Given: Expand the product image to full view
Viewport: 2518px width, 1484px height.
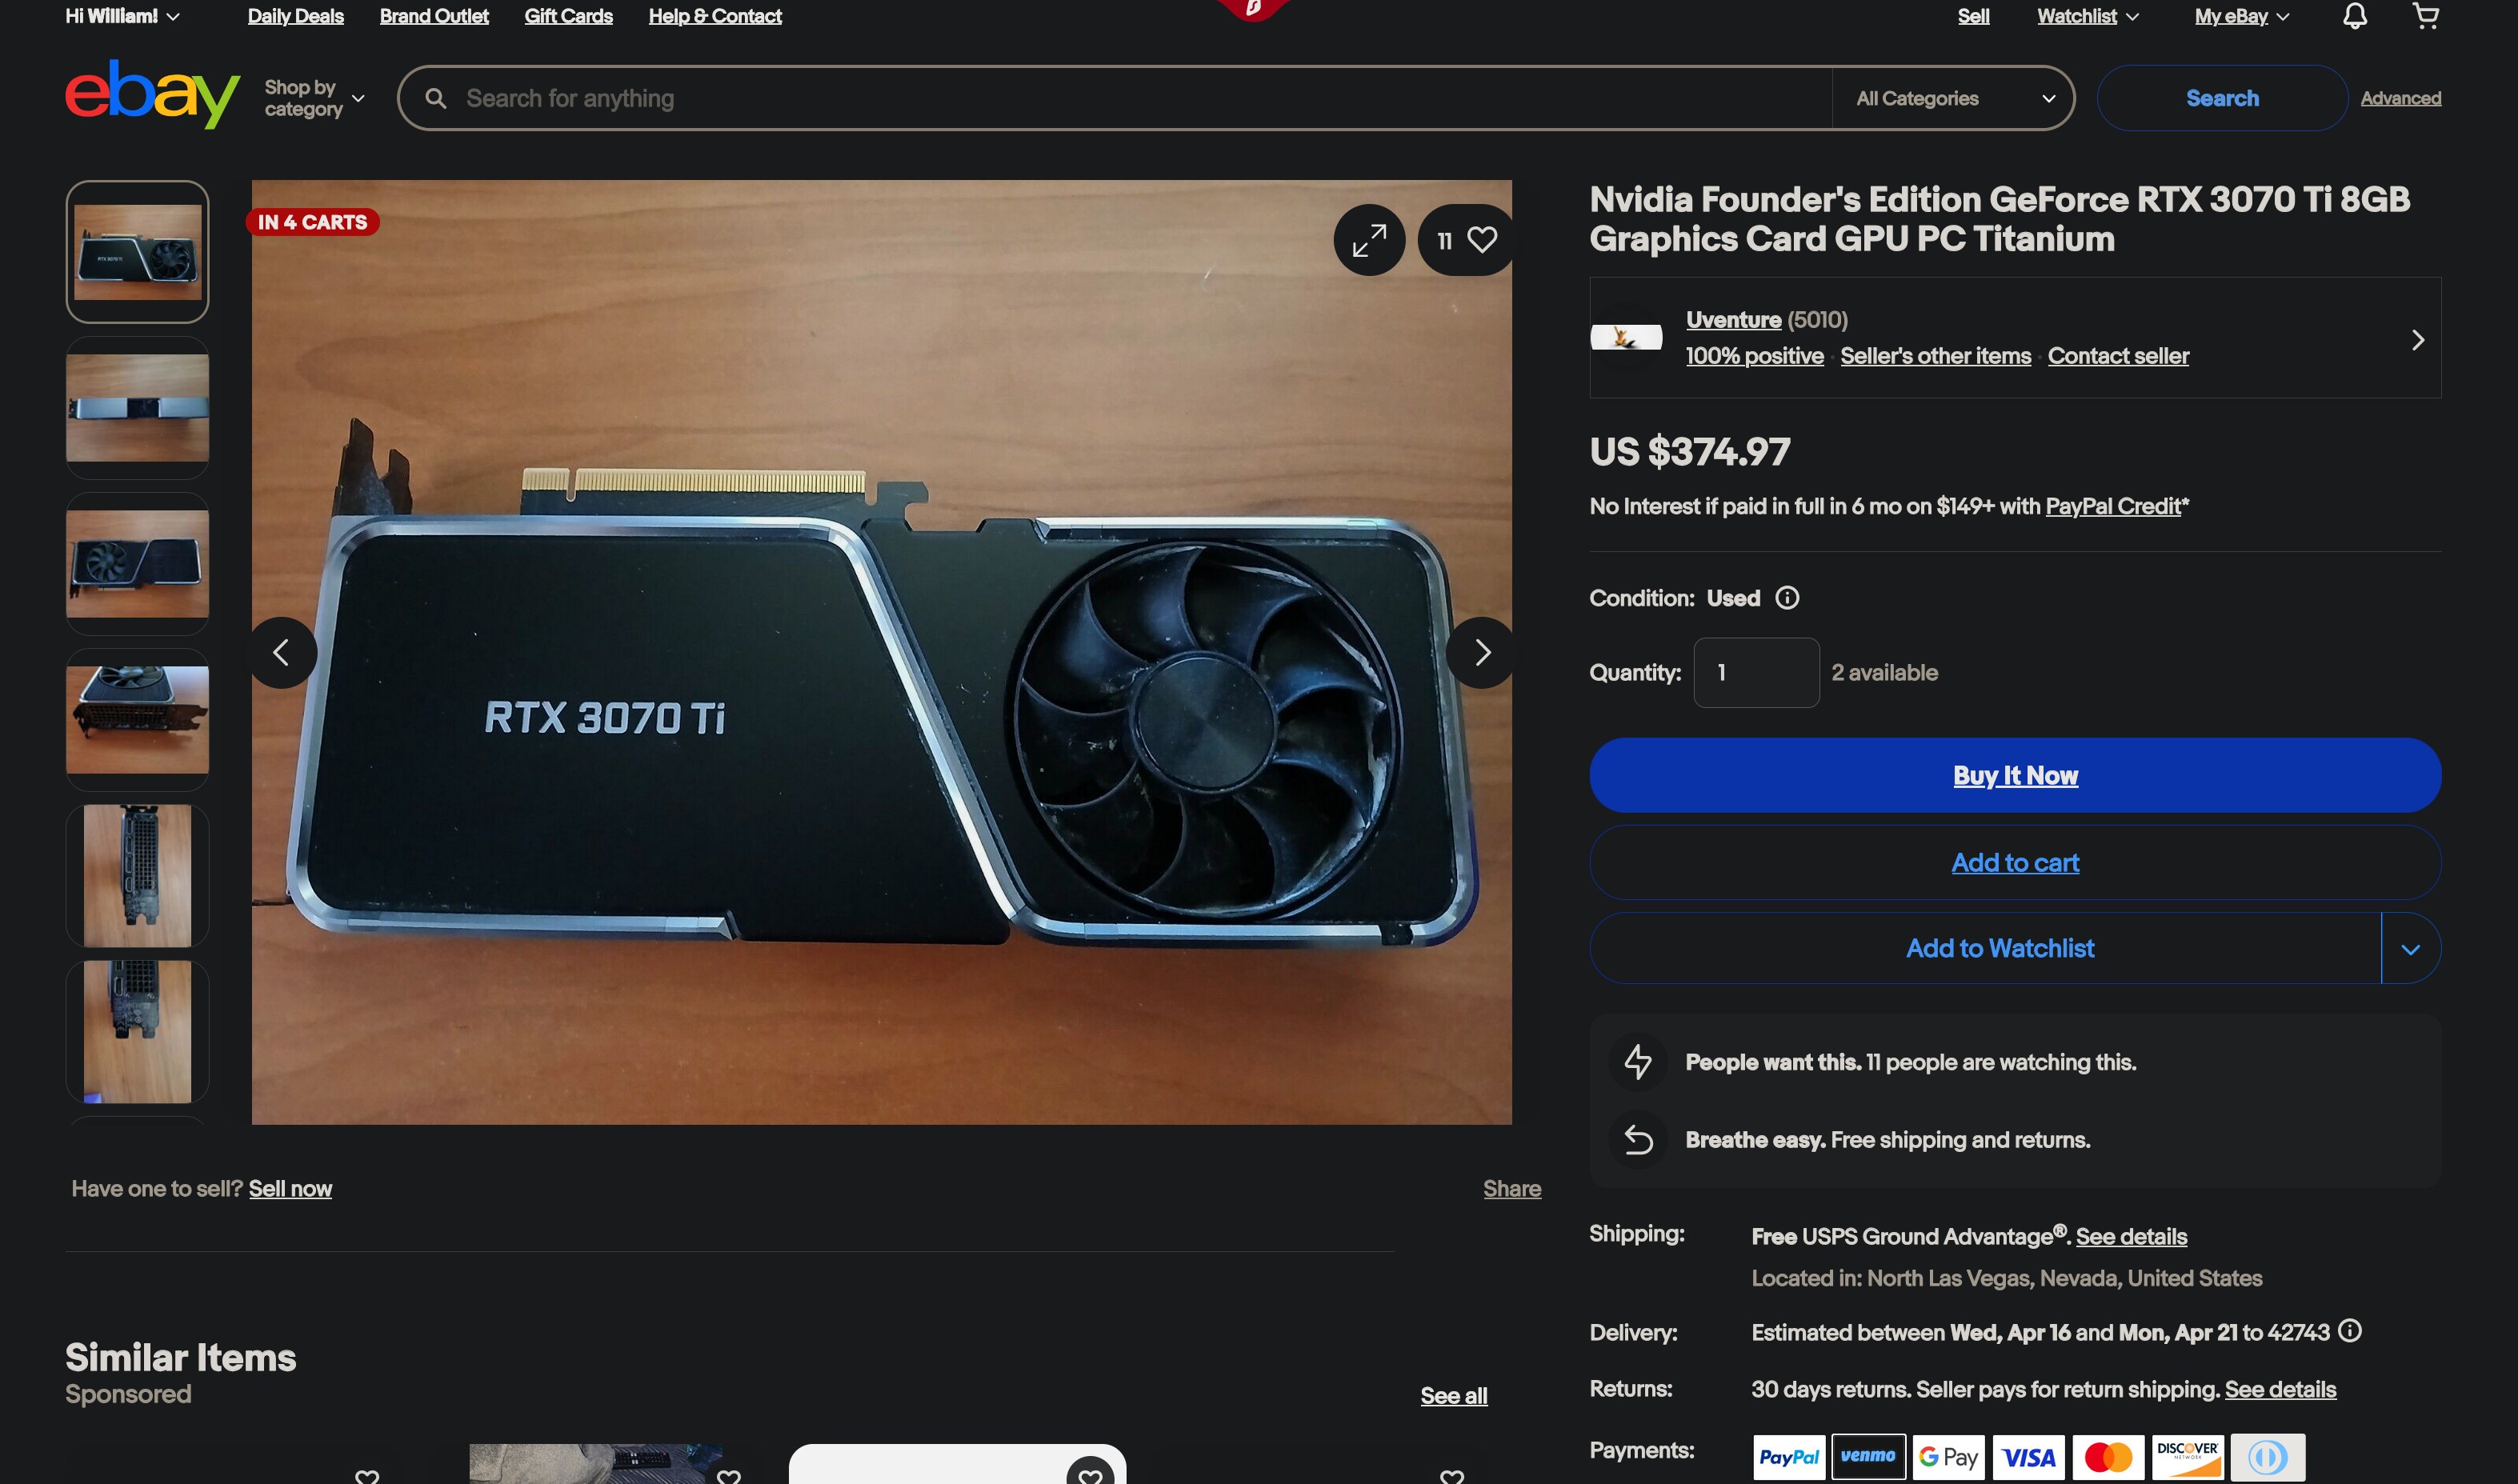Looking at the screenshot, I should 1369,240.
